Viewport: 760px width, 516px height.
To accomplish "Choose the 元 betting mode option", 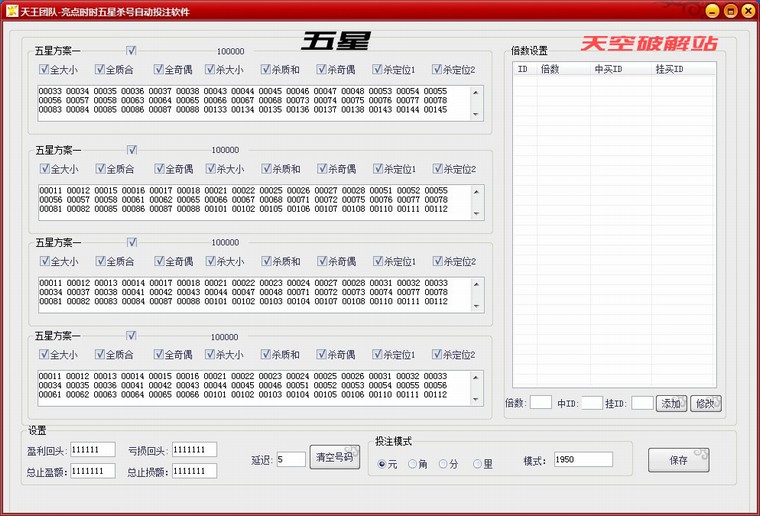I will click(381, 464).
